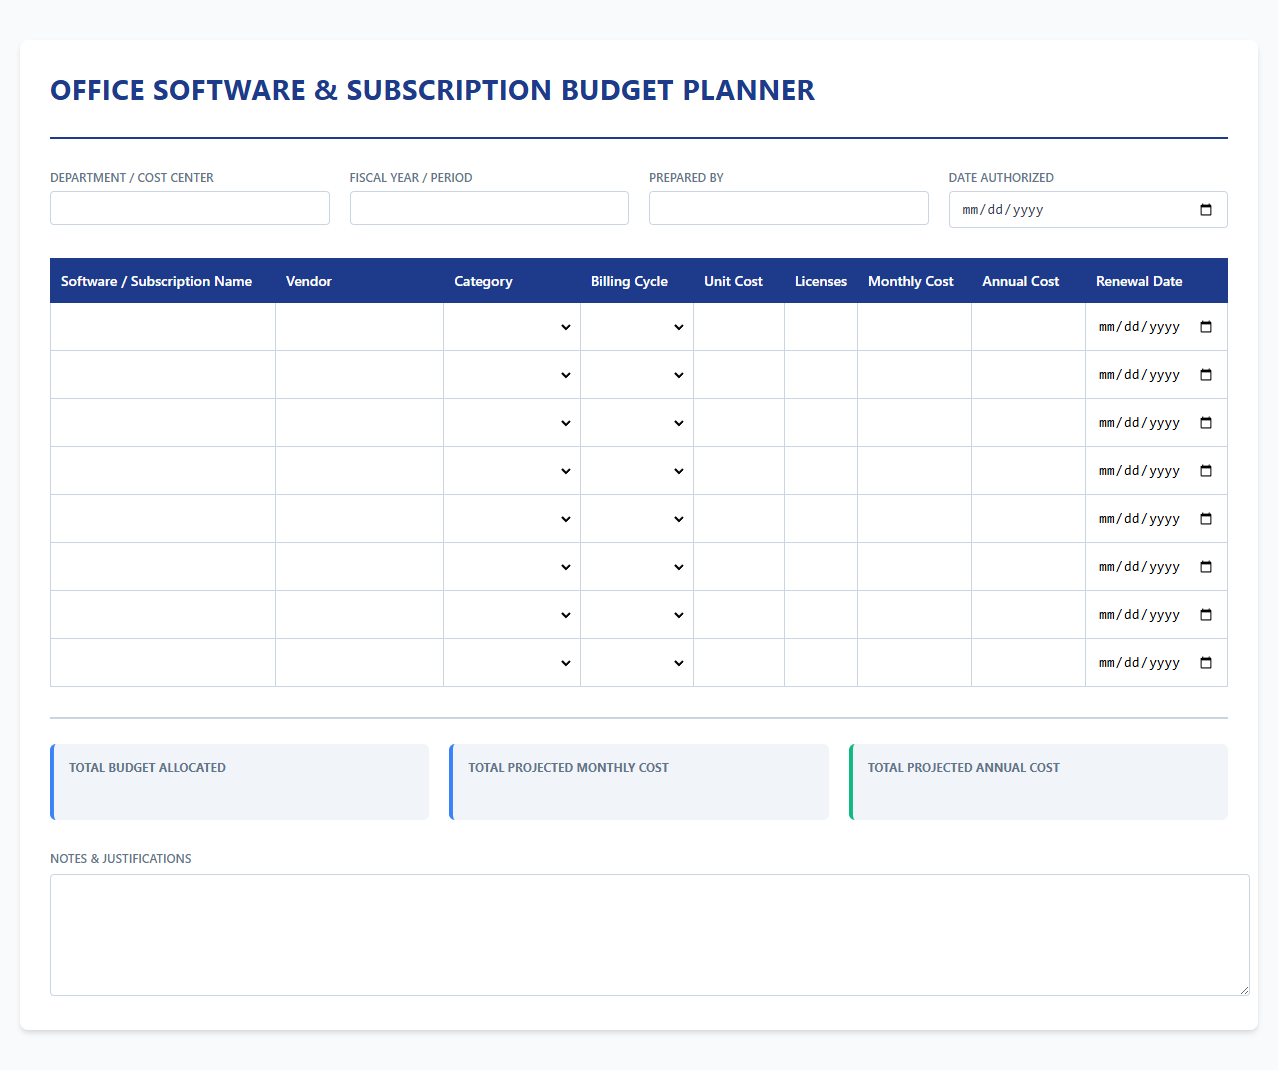Open calendar icon in eighth row Renewal Date
Viewport: 1278px width, 1070px height.
pyautogui.click(x=1205, y=663)
